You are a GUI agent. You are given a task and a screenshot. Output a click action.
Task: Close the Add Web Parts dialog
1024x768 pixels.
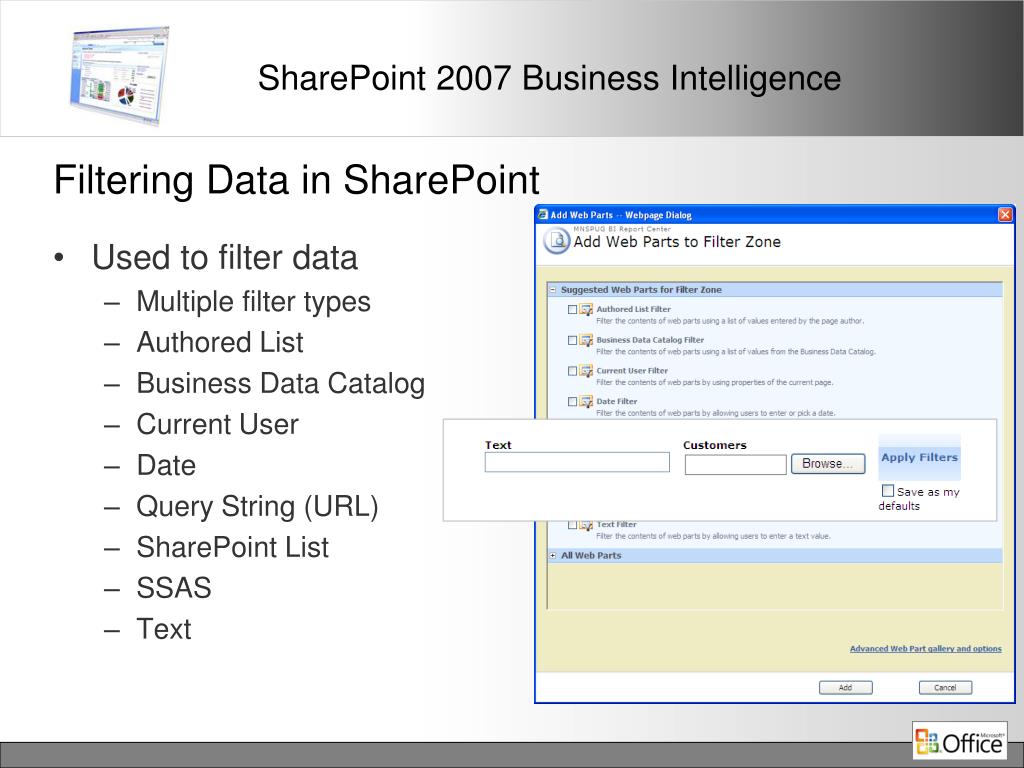1005,214
